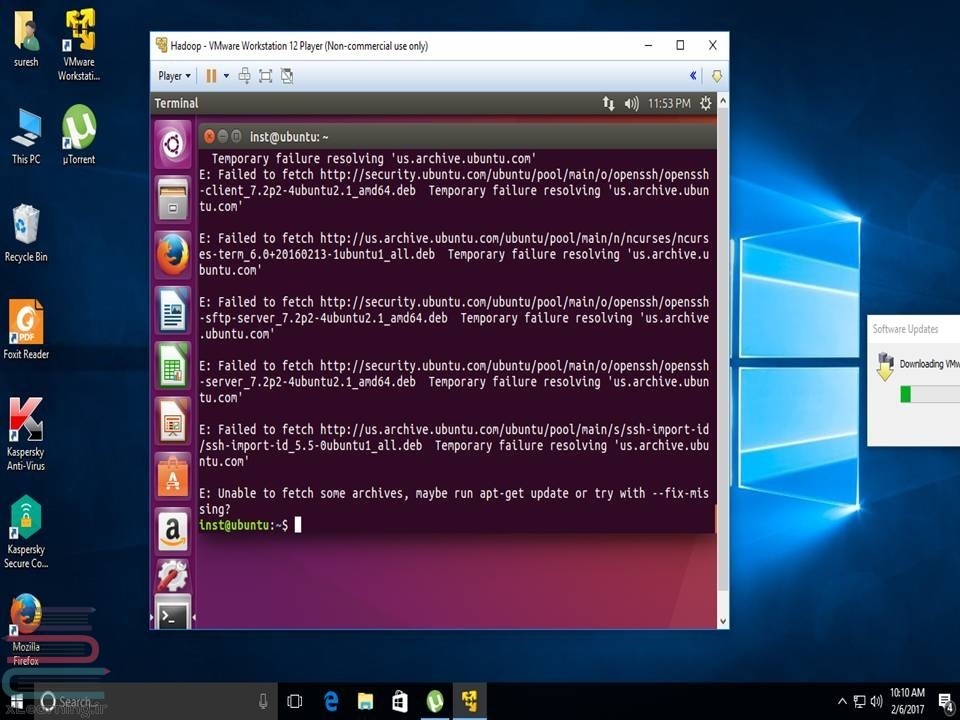Open the Files manager in Ubuntu launcher
The image size is (960, 720).
(x=172, y=201)
